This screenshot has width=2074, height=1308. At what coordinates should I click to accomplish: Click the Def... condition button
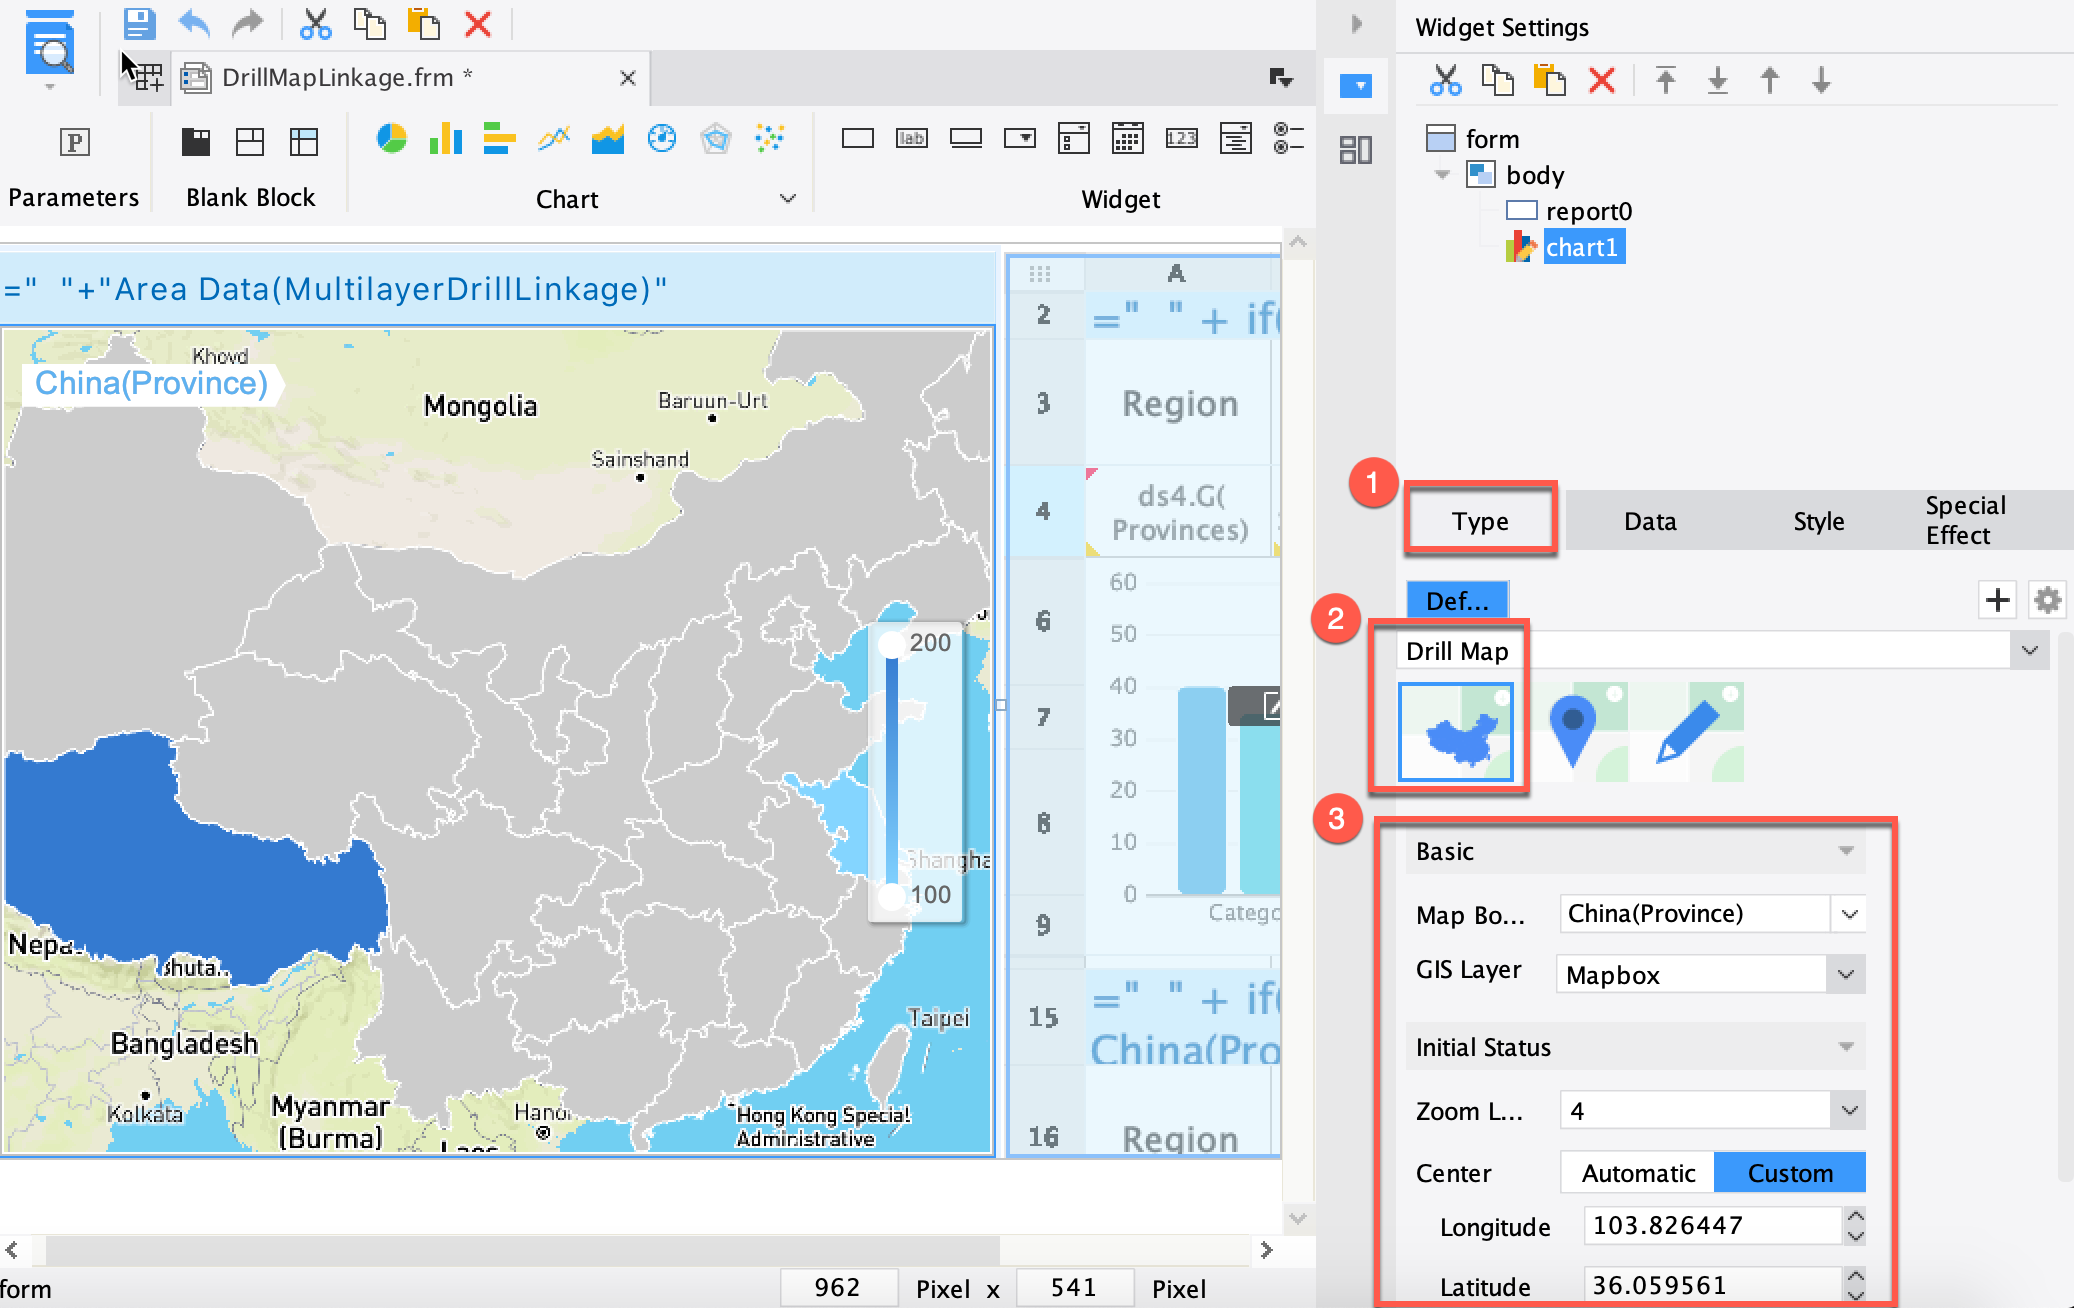pos(1457,600)
